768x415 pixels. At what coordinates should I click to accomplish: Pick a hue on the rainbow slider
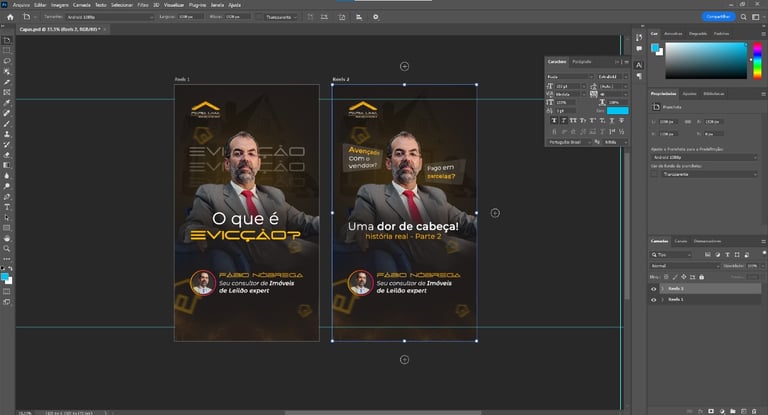click(757, 60)
